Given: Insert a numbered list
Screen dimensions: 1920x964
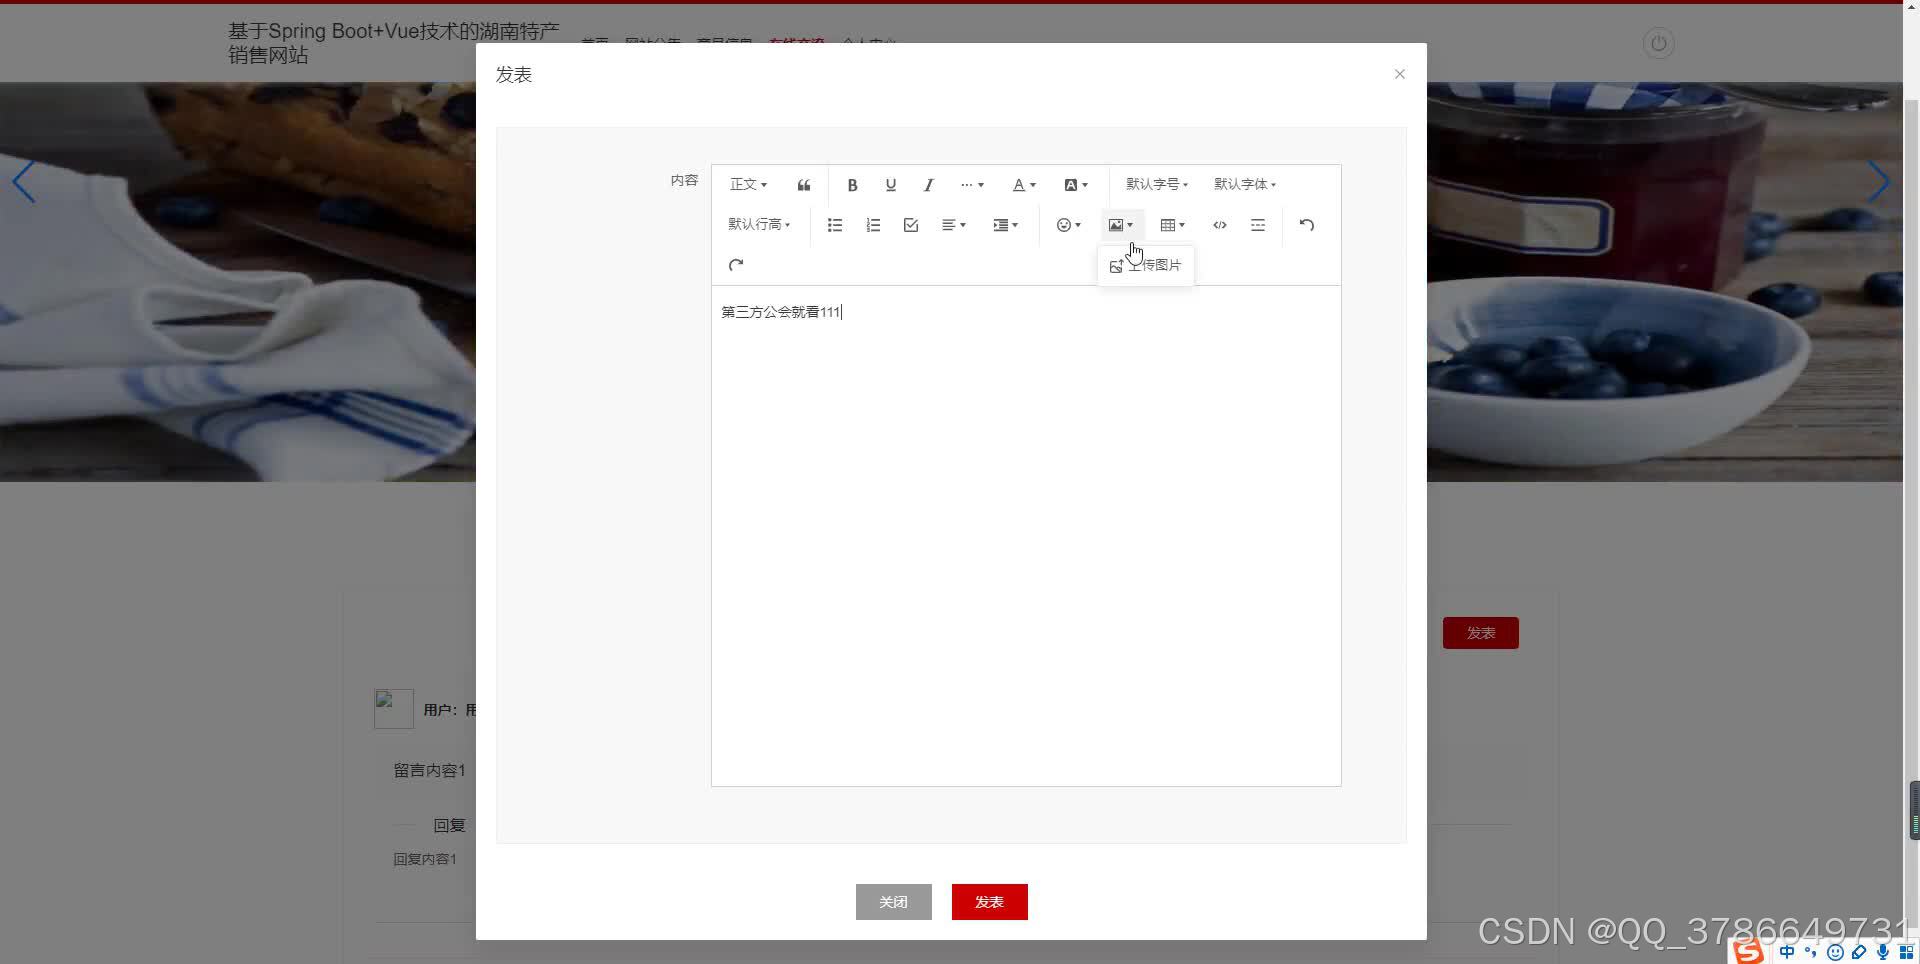Looking at the screenshot, I should click(x=873, y=225).
